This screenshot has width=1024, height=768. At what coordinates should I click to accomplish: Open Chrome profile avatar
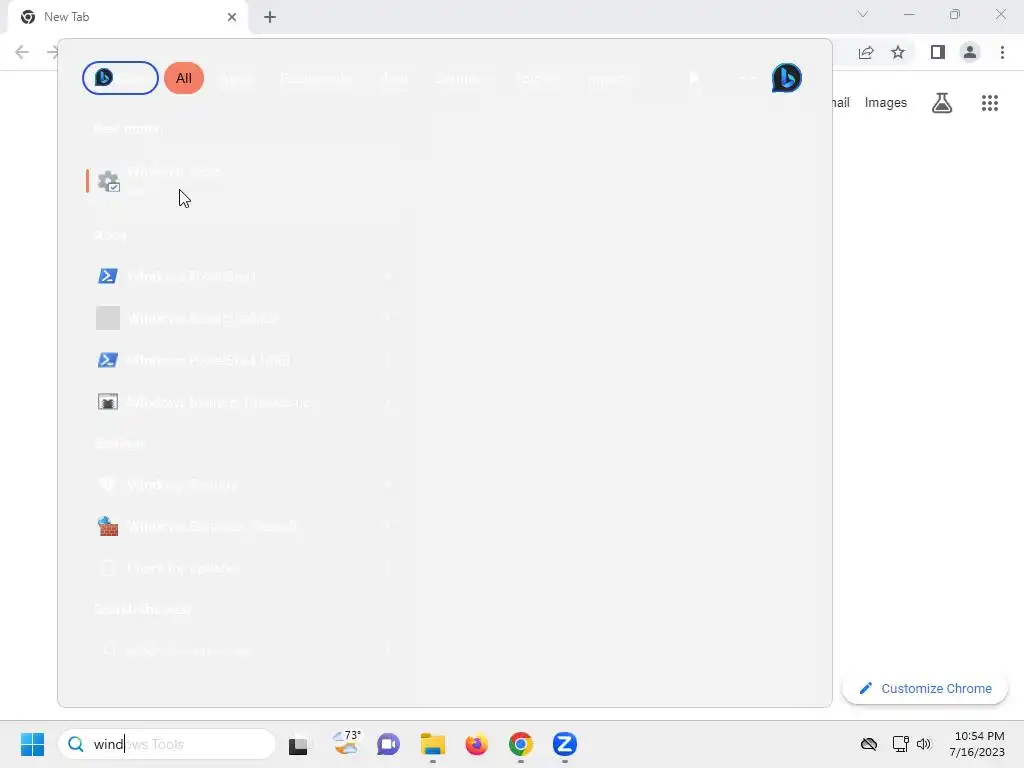tap(970, 52)
